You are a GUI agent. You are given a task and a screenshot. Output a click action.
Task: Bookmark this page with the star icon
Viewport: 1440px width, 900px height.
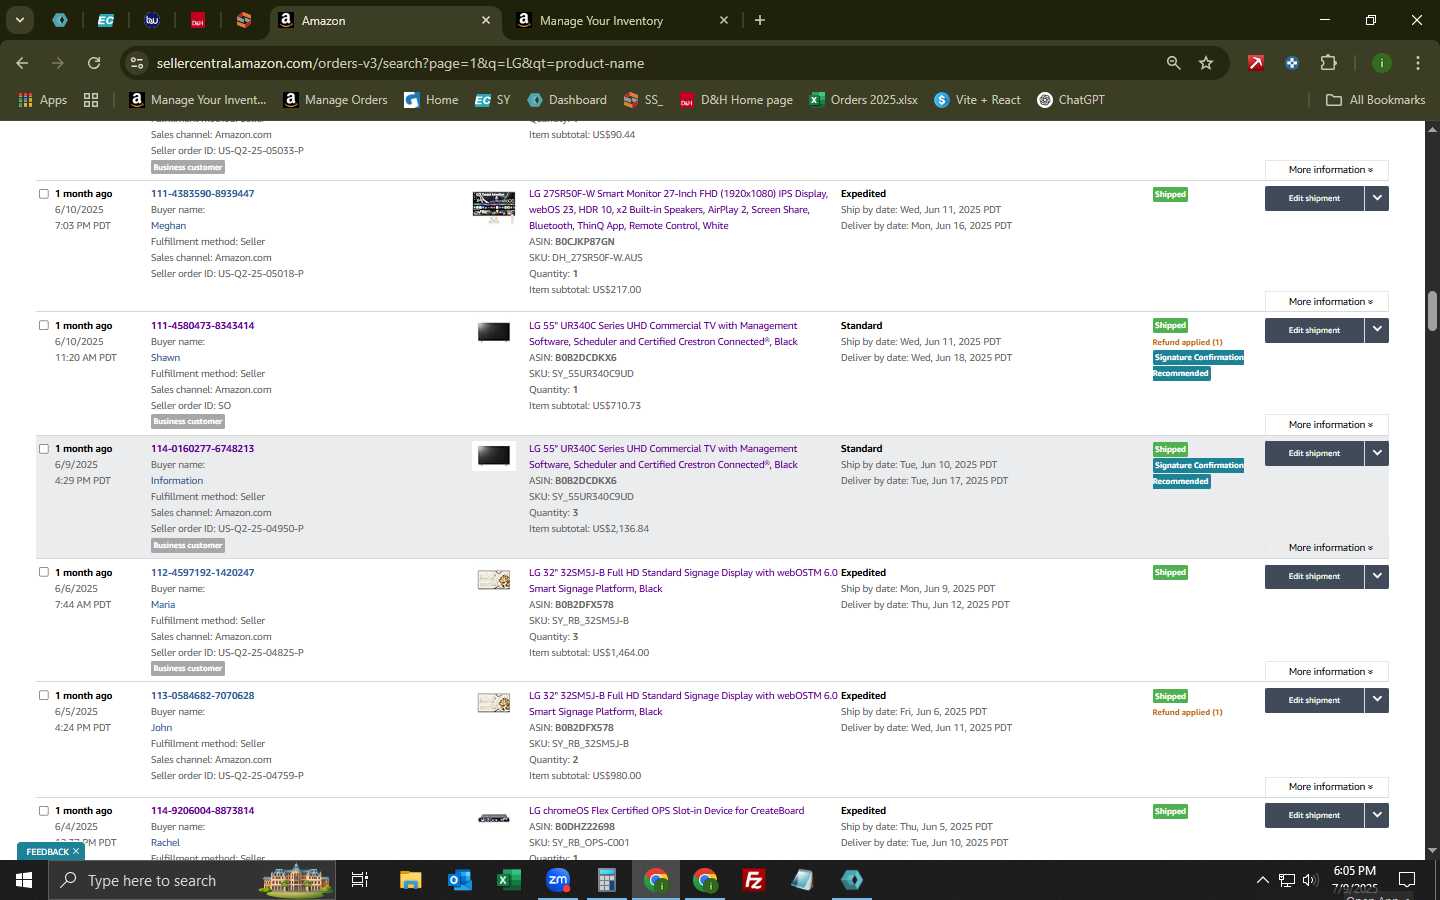(1206, 63)
